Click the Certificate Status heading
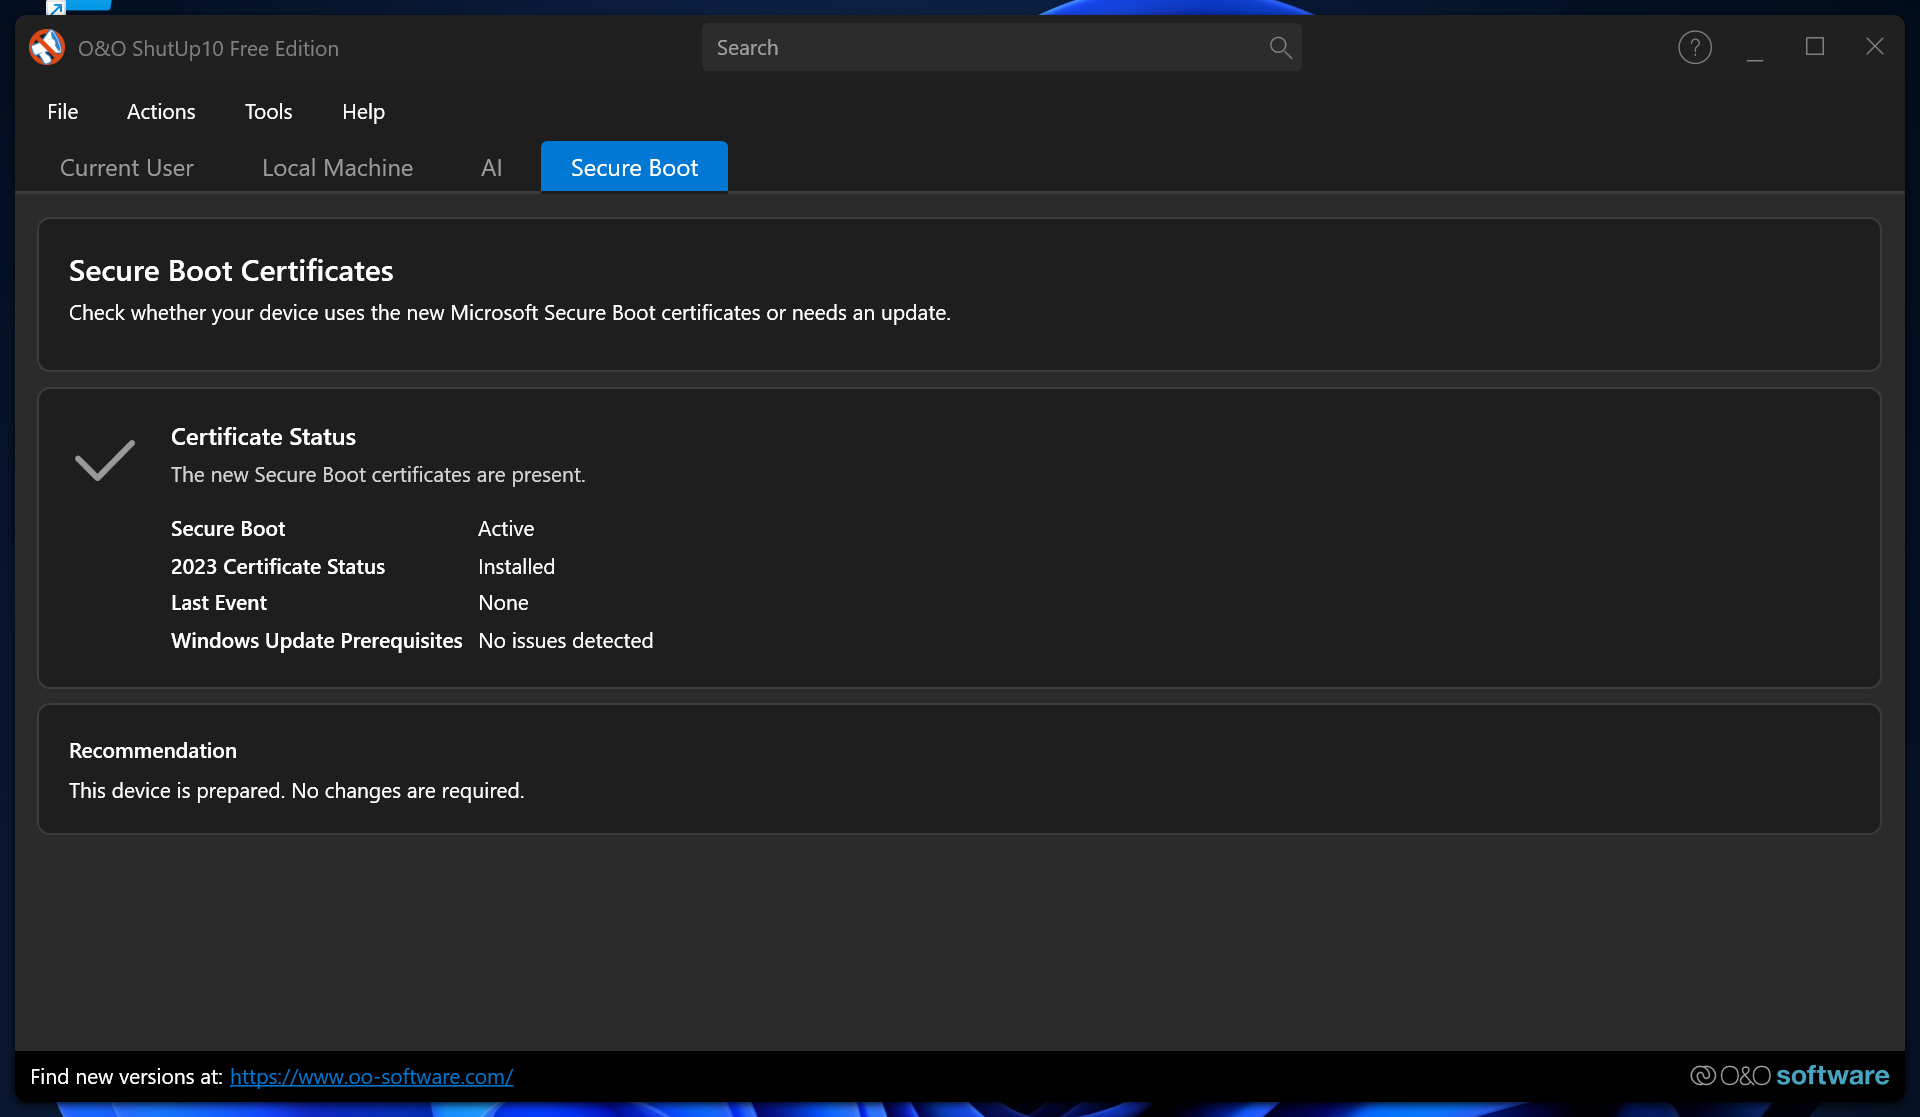Image resolution: width=1920 pixels, height=1117 pixels. [x=263, y=436]
